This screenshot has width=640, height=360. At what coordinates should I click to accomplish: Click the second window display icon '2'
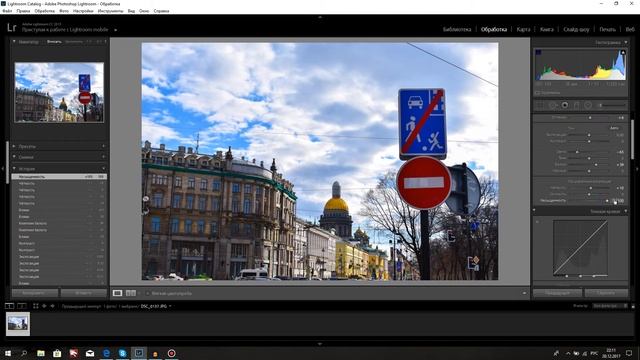pos(22,306)
